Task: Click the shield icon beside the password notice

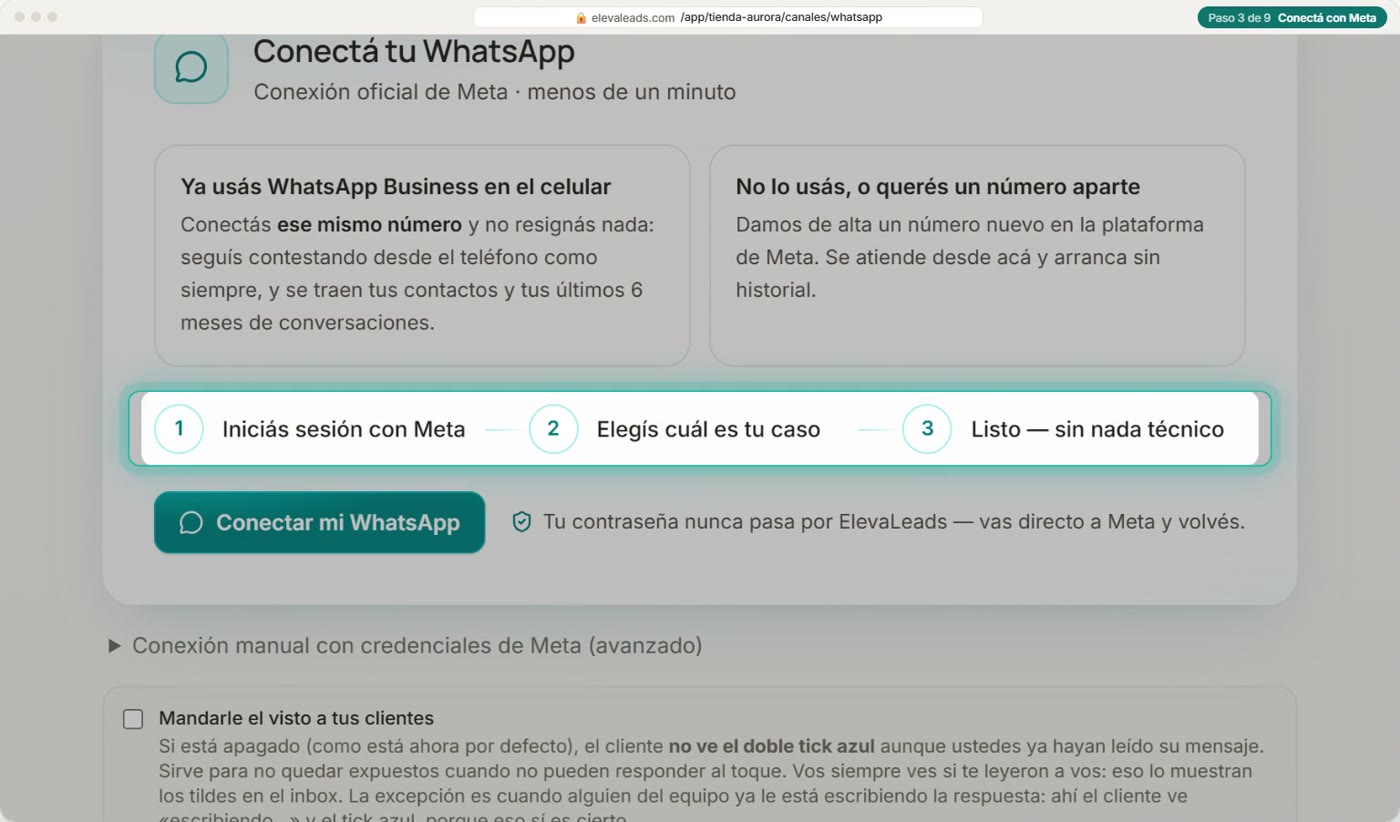Action: pyautogui.click(x=521, y=522)
